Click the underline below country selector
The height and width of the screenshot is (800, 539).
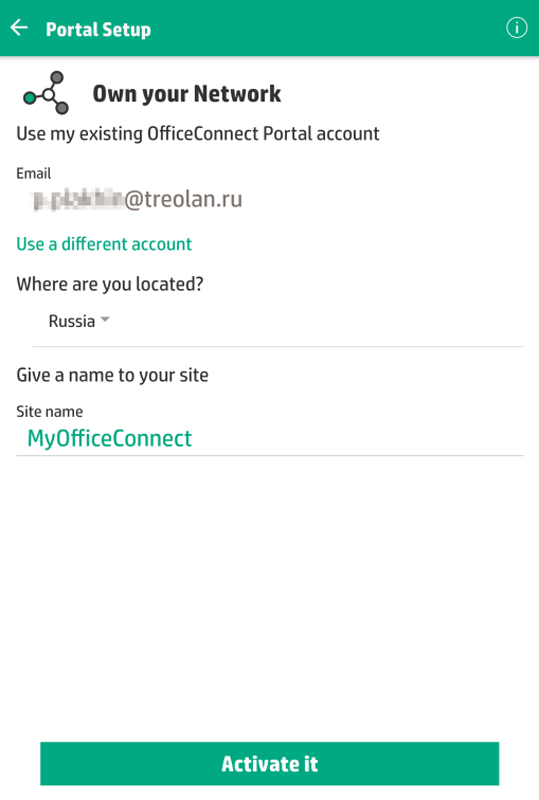[x=278, y=346]
